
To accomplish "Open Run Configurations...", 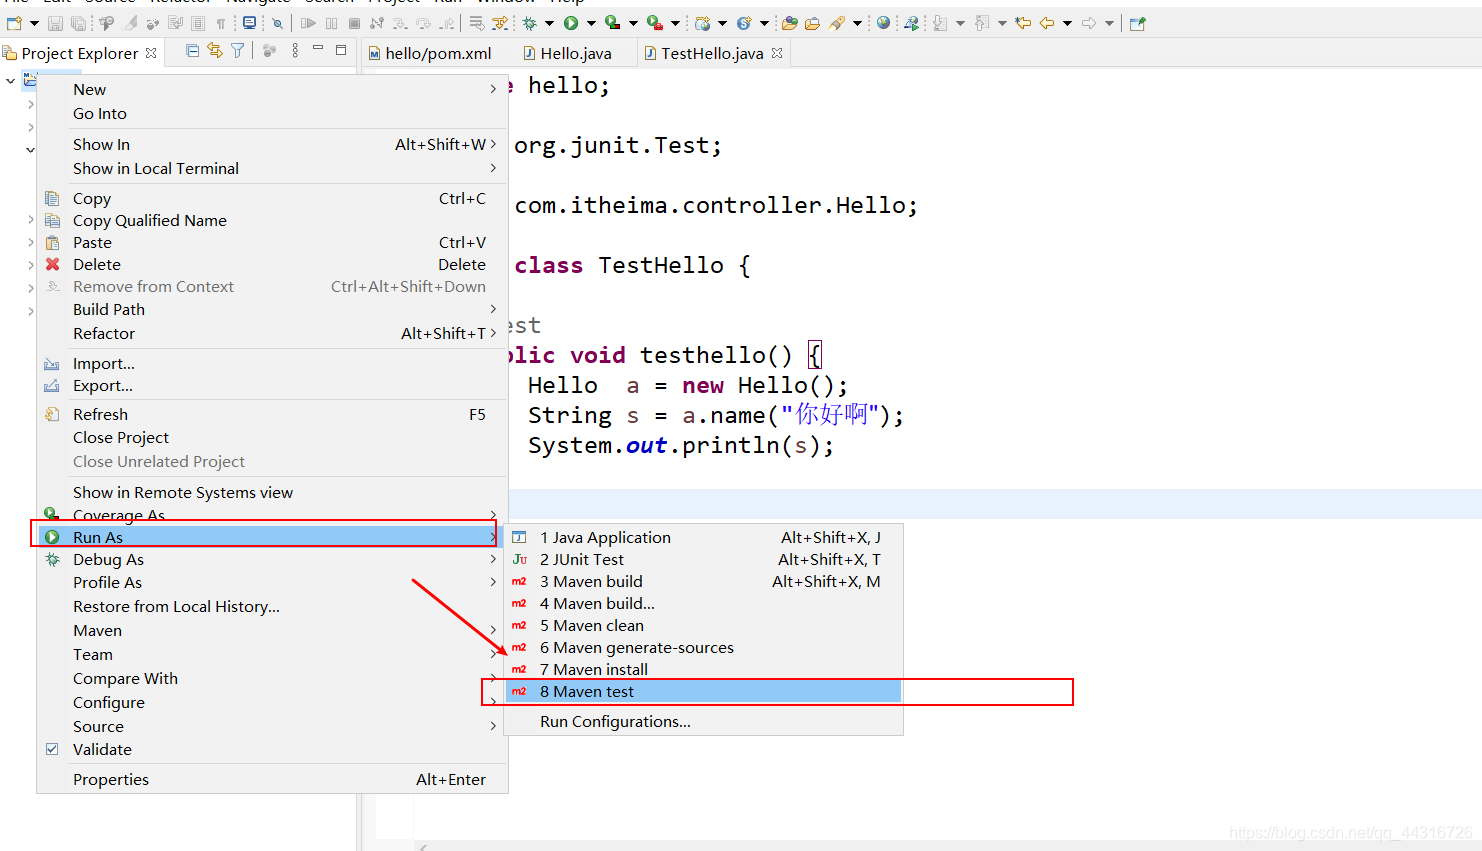I will click(703, 721).
